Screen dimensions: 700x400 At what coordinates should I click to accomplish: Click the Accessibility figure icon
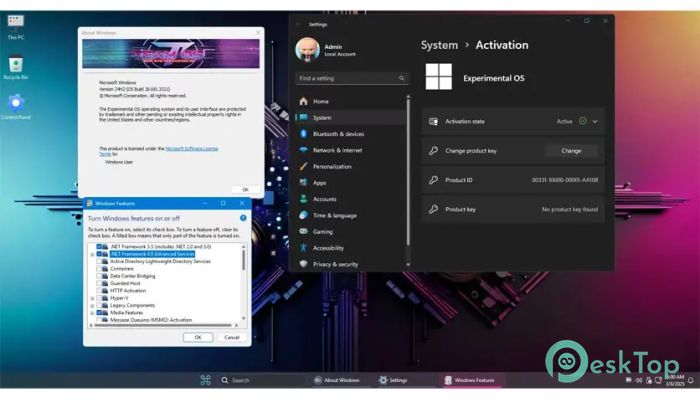click(x=304, y=248)
